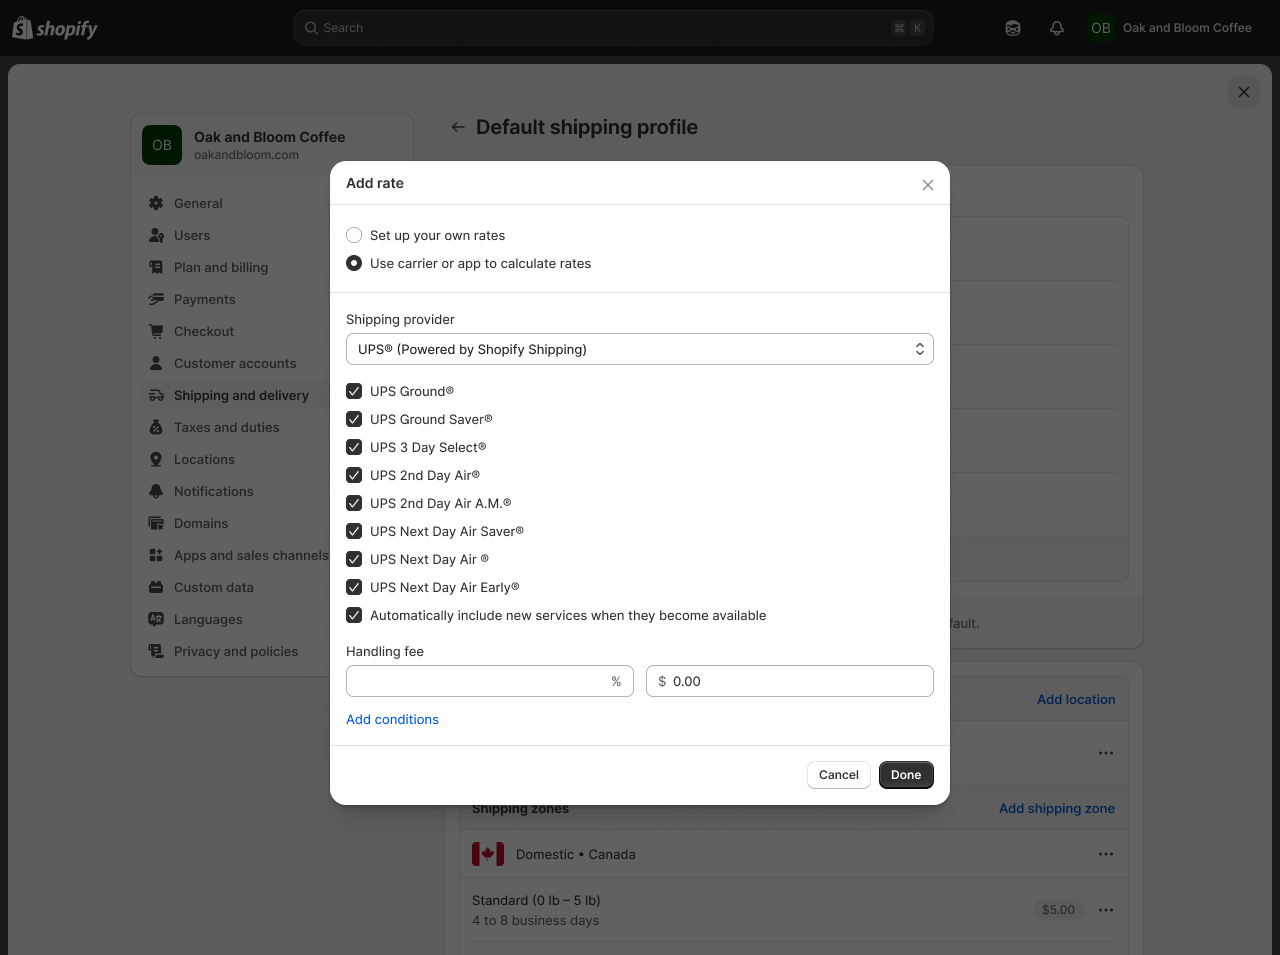Click Add shipping zone link
The image size is (1280, 955).
click(1057, 808)
